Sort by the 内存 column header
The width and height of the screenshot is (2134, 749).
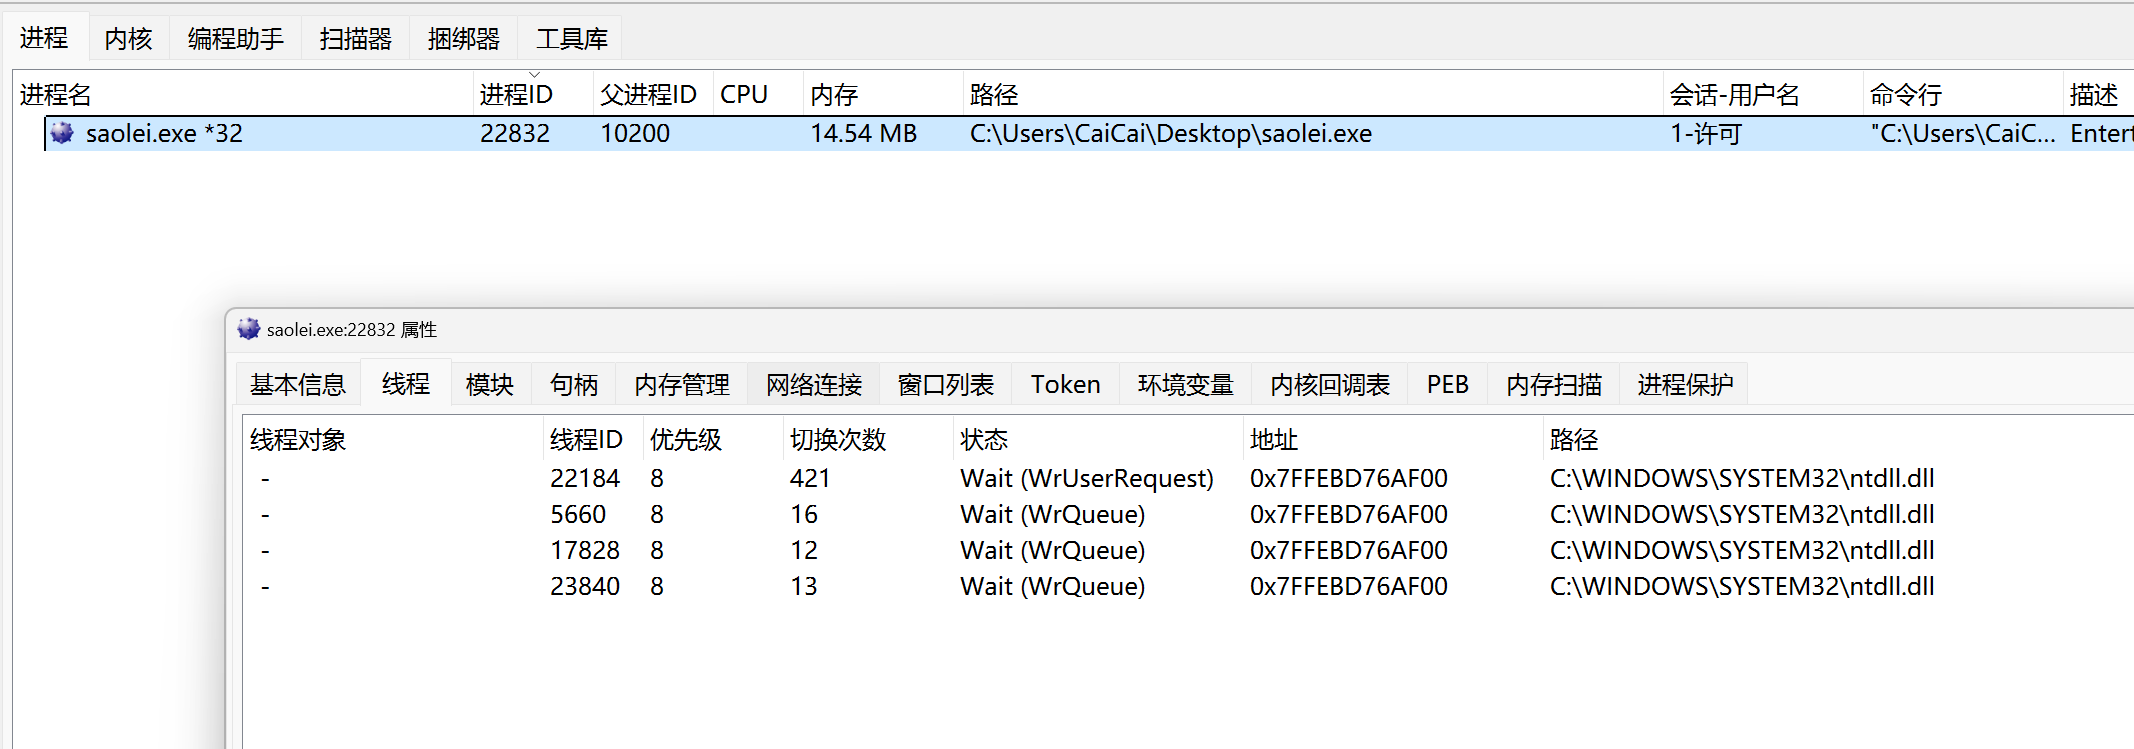[883, 94]
